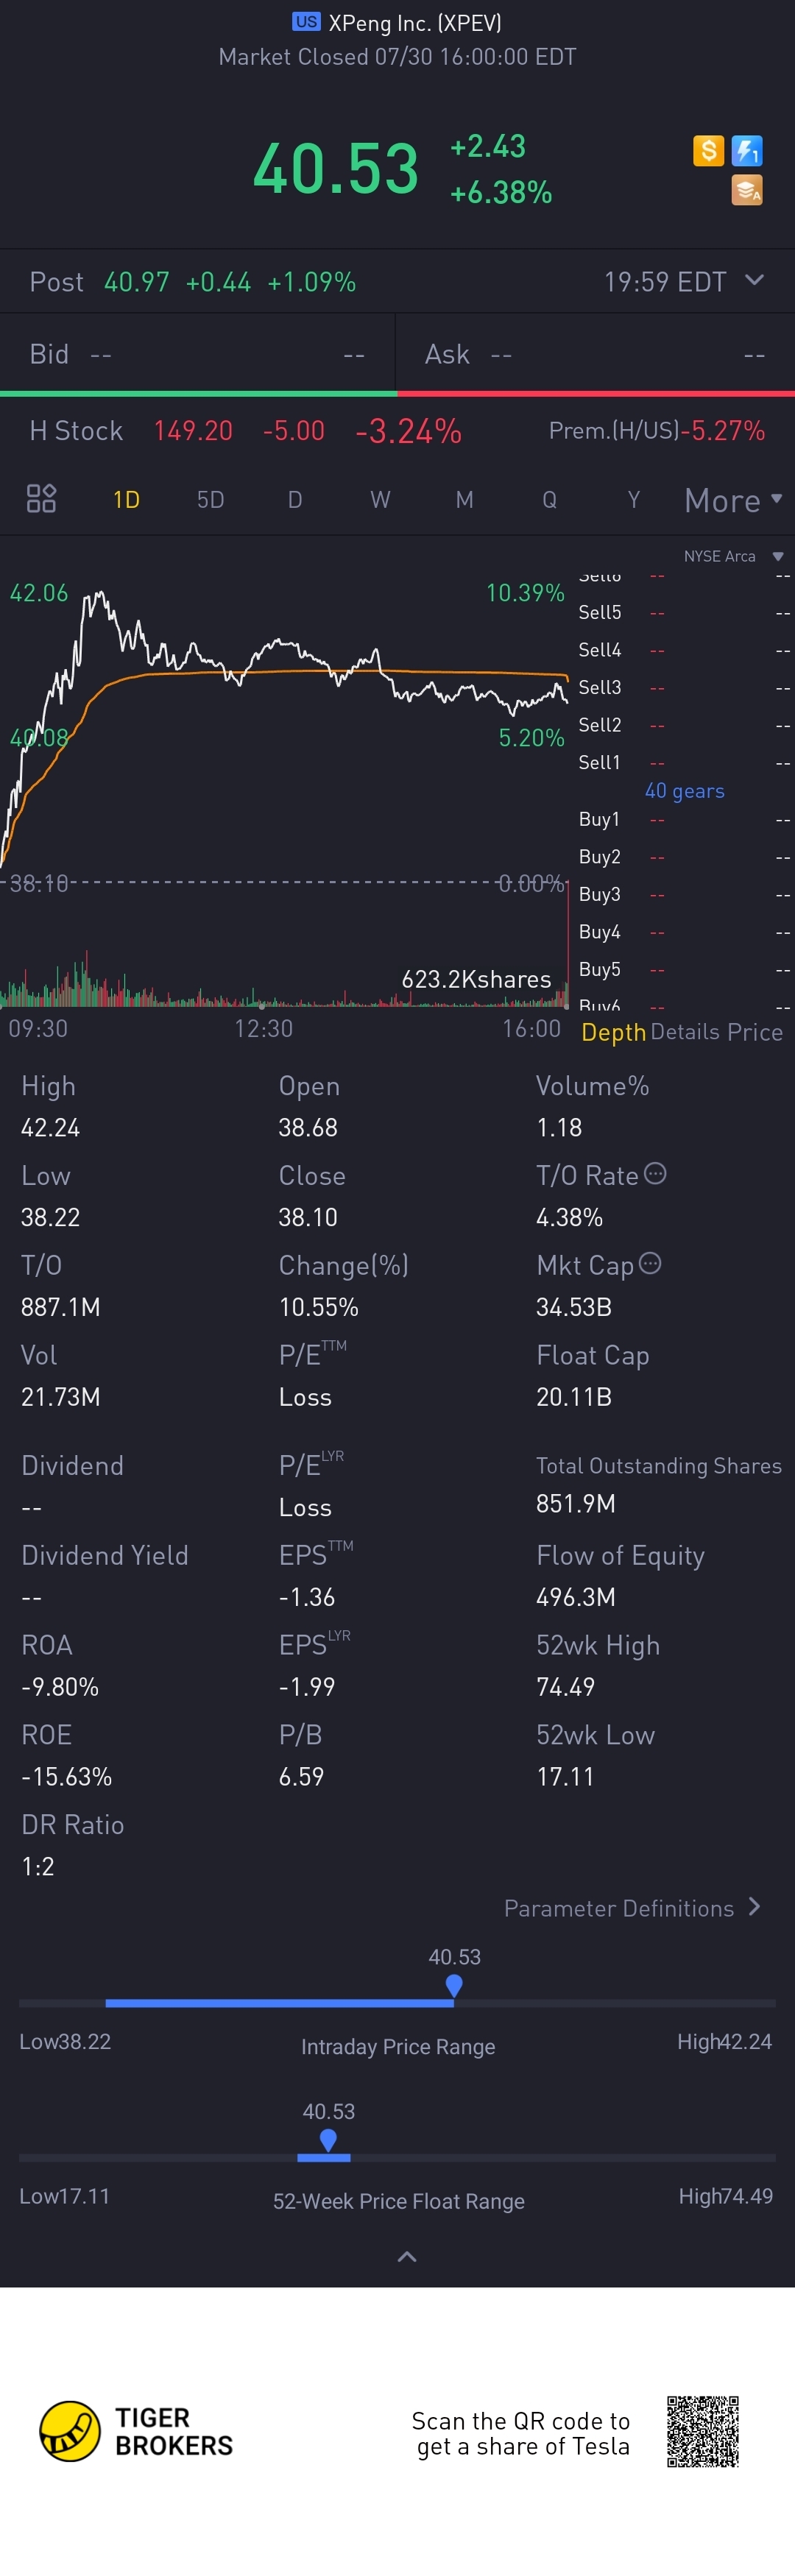The height and width of the screenshot is (2576, 795).
Task: Select the W weekly chart tab
Action: [380, 499]
